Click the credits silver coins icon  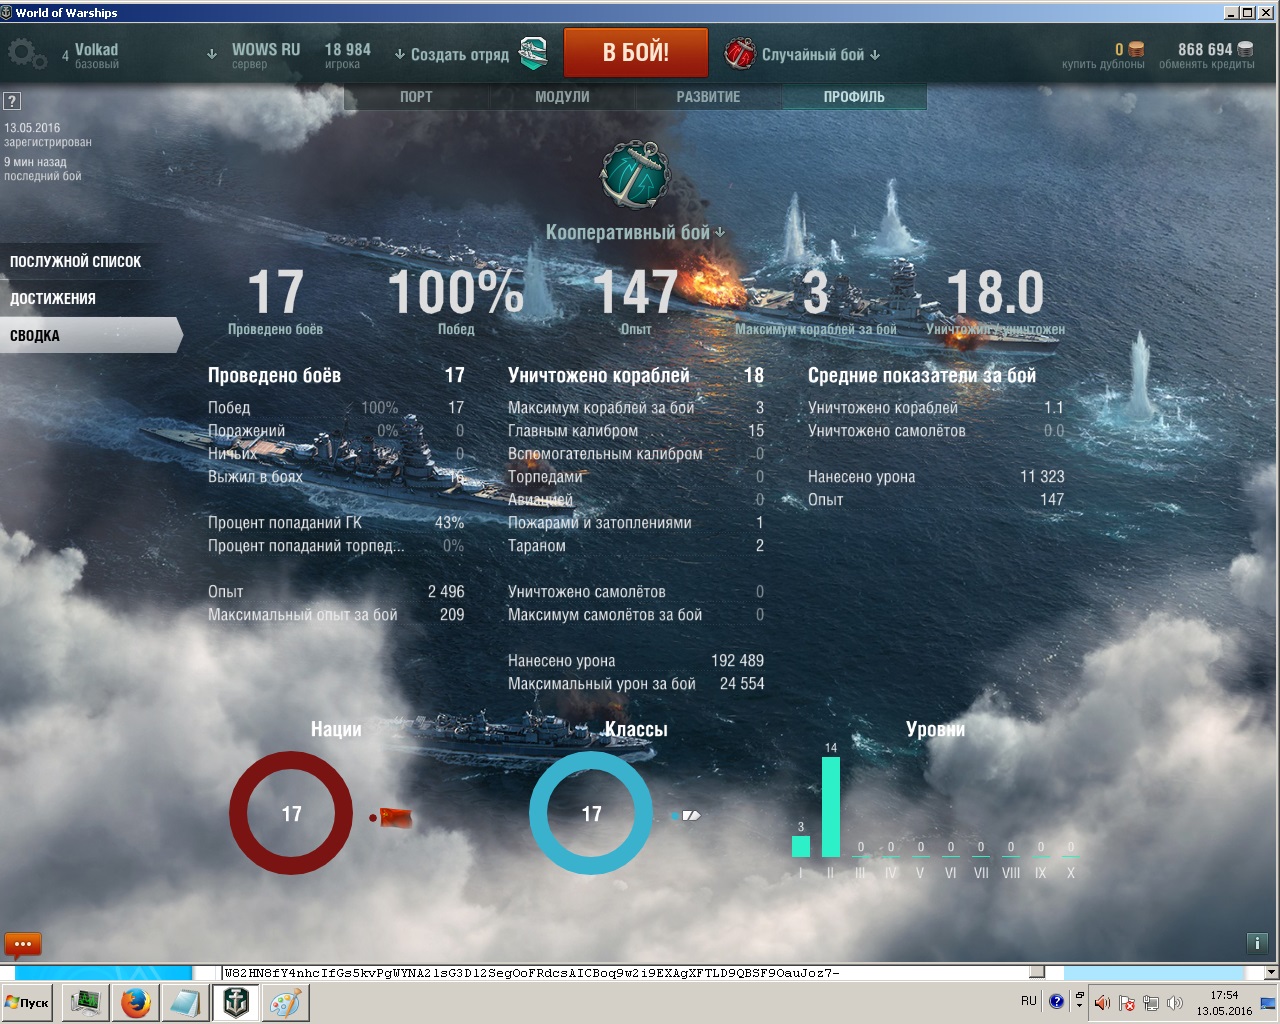(x=1245, y=49)
